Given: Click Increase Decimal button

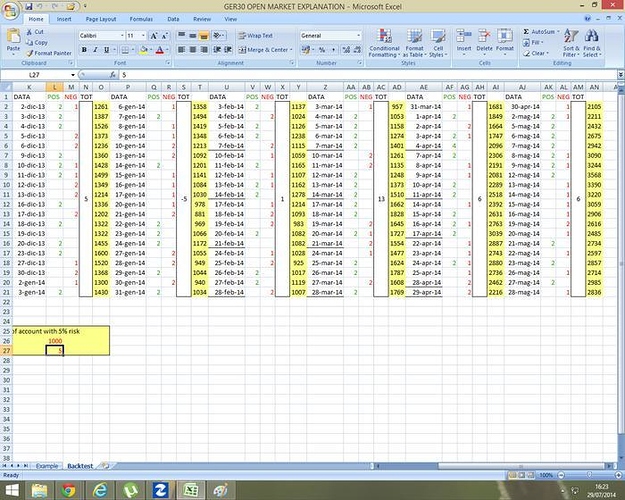Looking at the screenshot, I should [346, 50].
